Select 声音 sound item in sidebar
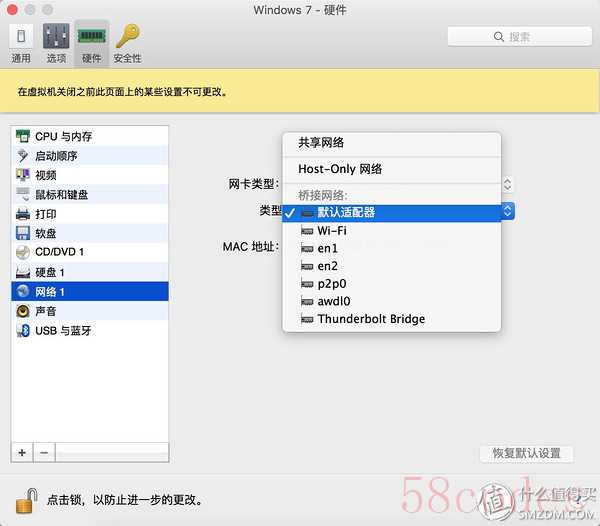Screen dimensions: 600x526 coord(46,311)
